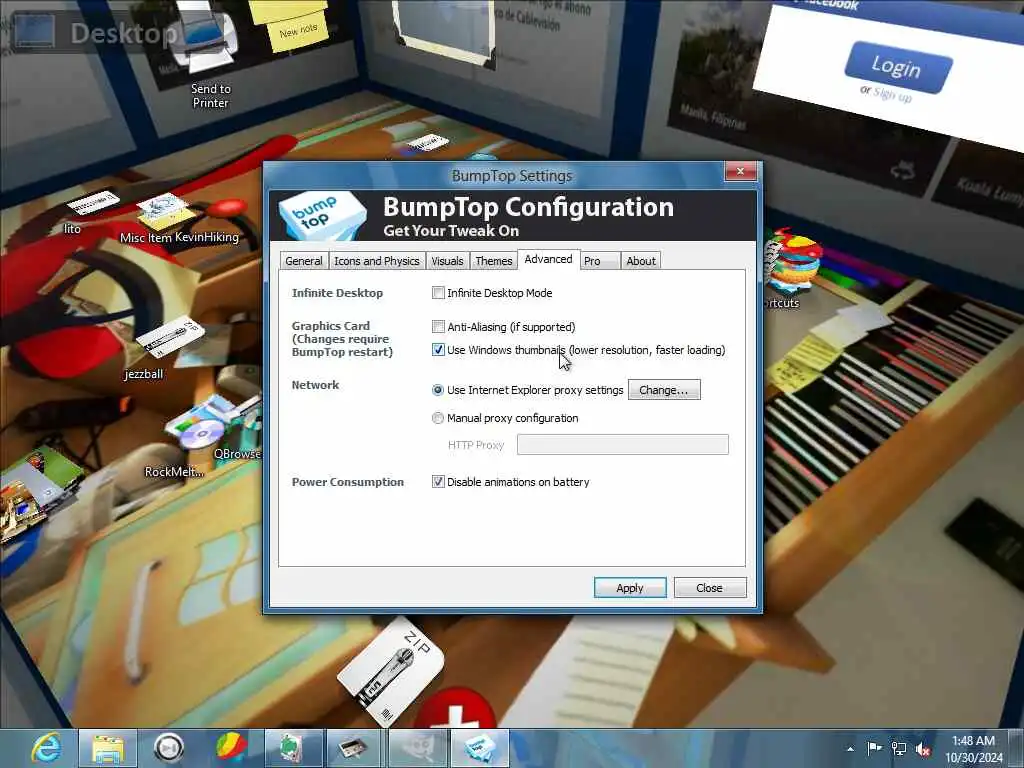1024x768 pixels.
Task: Open the Action Center flag icon
Action: [x=874, y=748]
